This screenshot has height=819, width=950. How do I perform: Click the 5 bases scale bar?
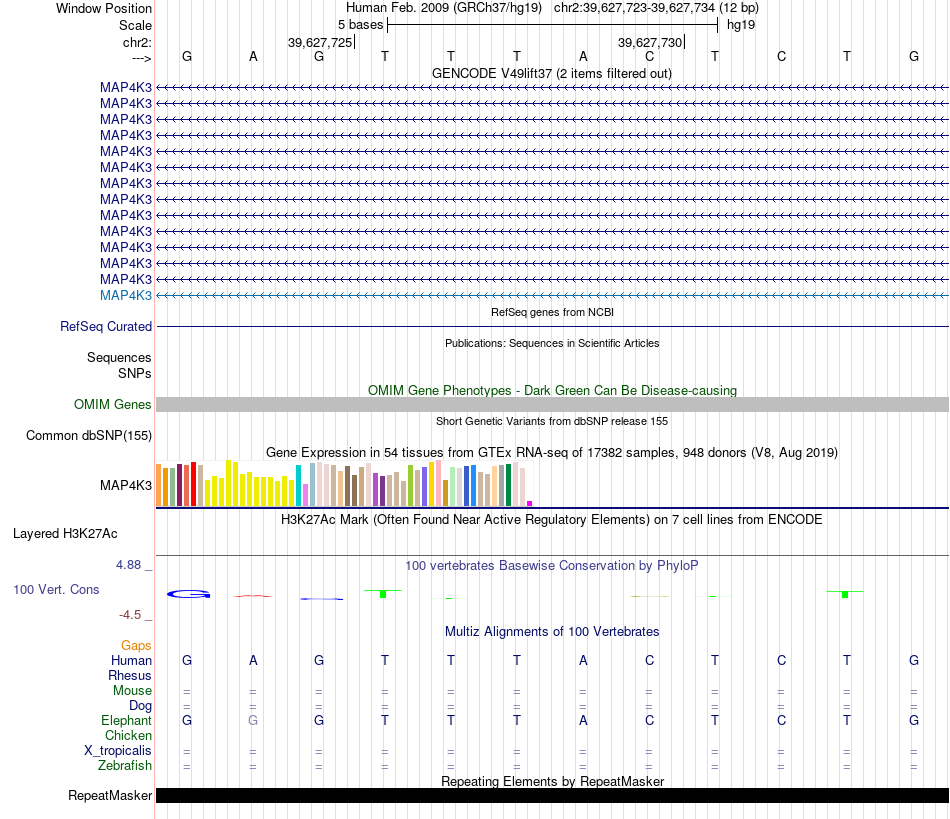[553, 25]
